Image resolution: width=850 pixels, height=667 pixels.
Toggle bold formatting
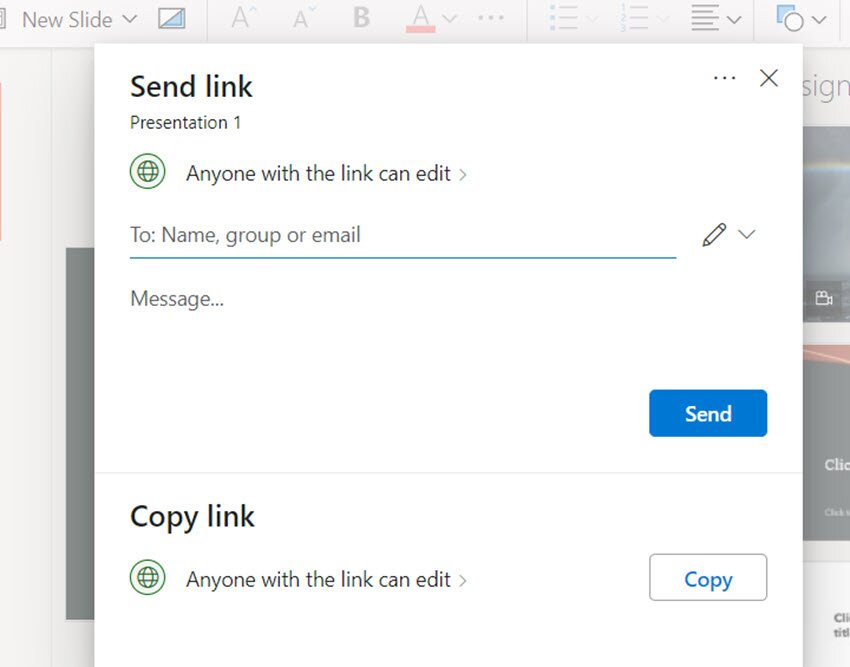pos(361,18)
